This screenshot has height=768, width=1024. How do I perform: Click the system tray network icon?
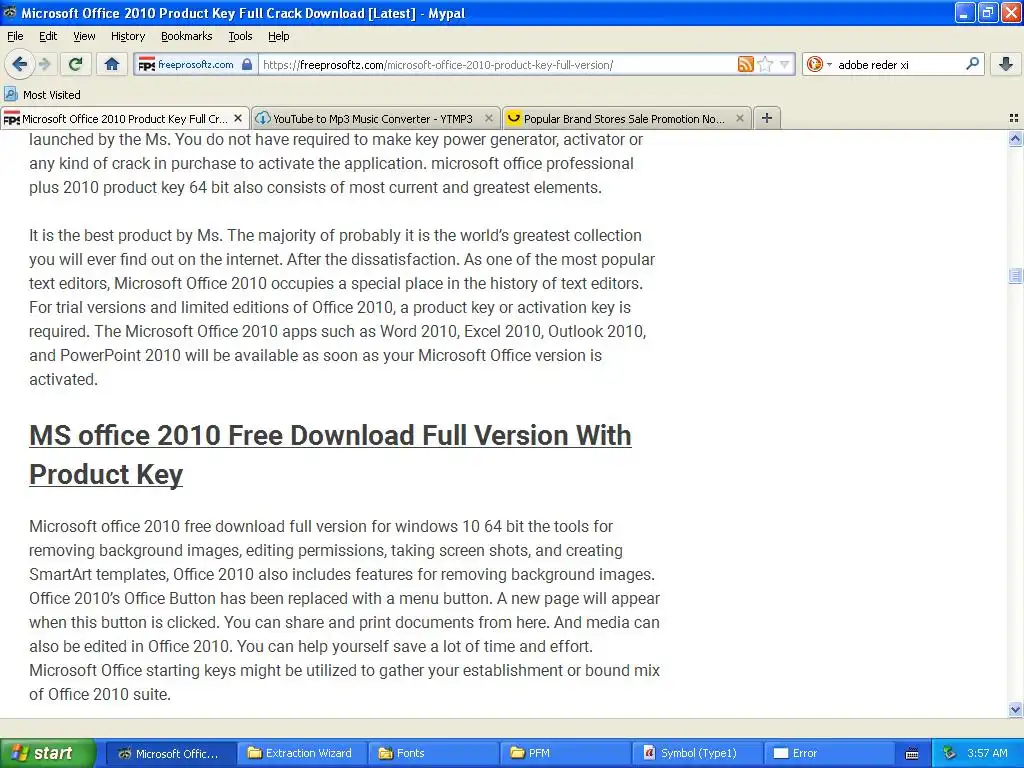click(x=949, y=753)
